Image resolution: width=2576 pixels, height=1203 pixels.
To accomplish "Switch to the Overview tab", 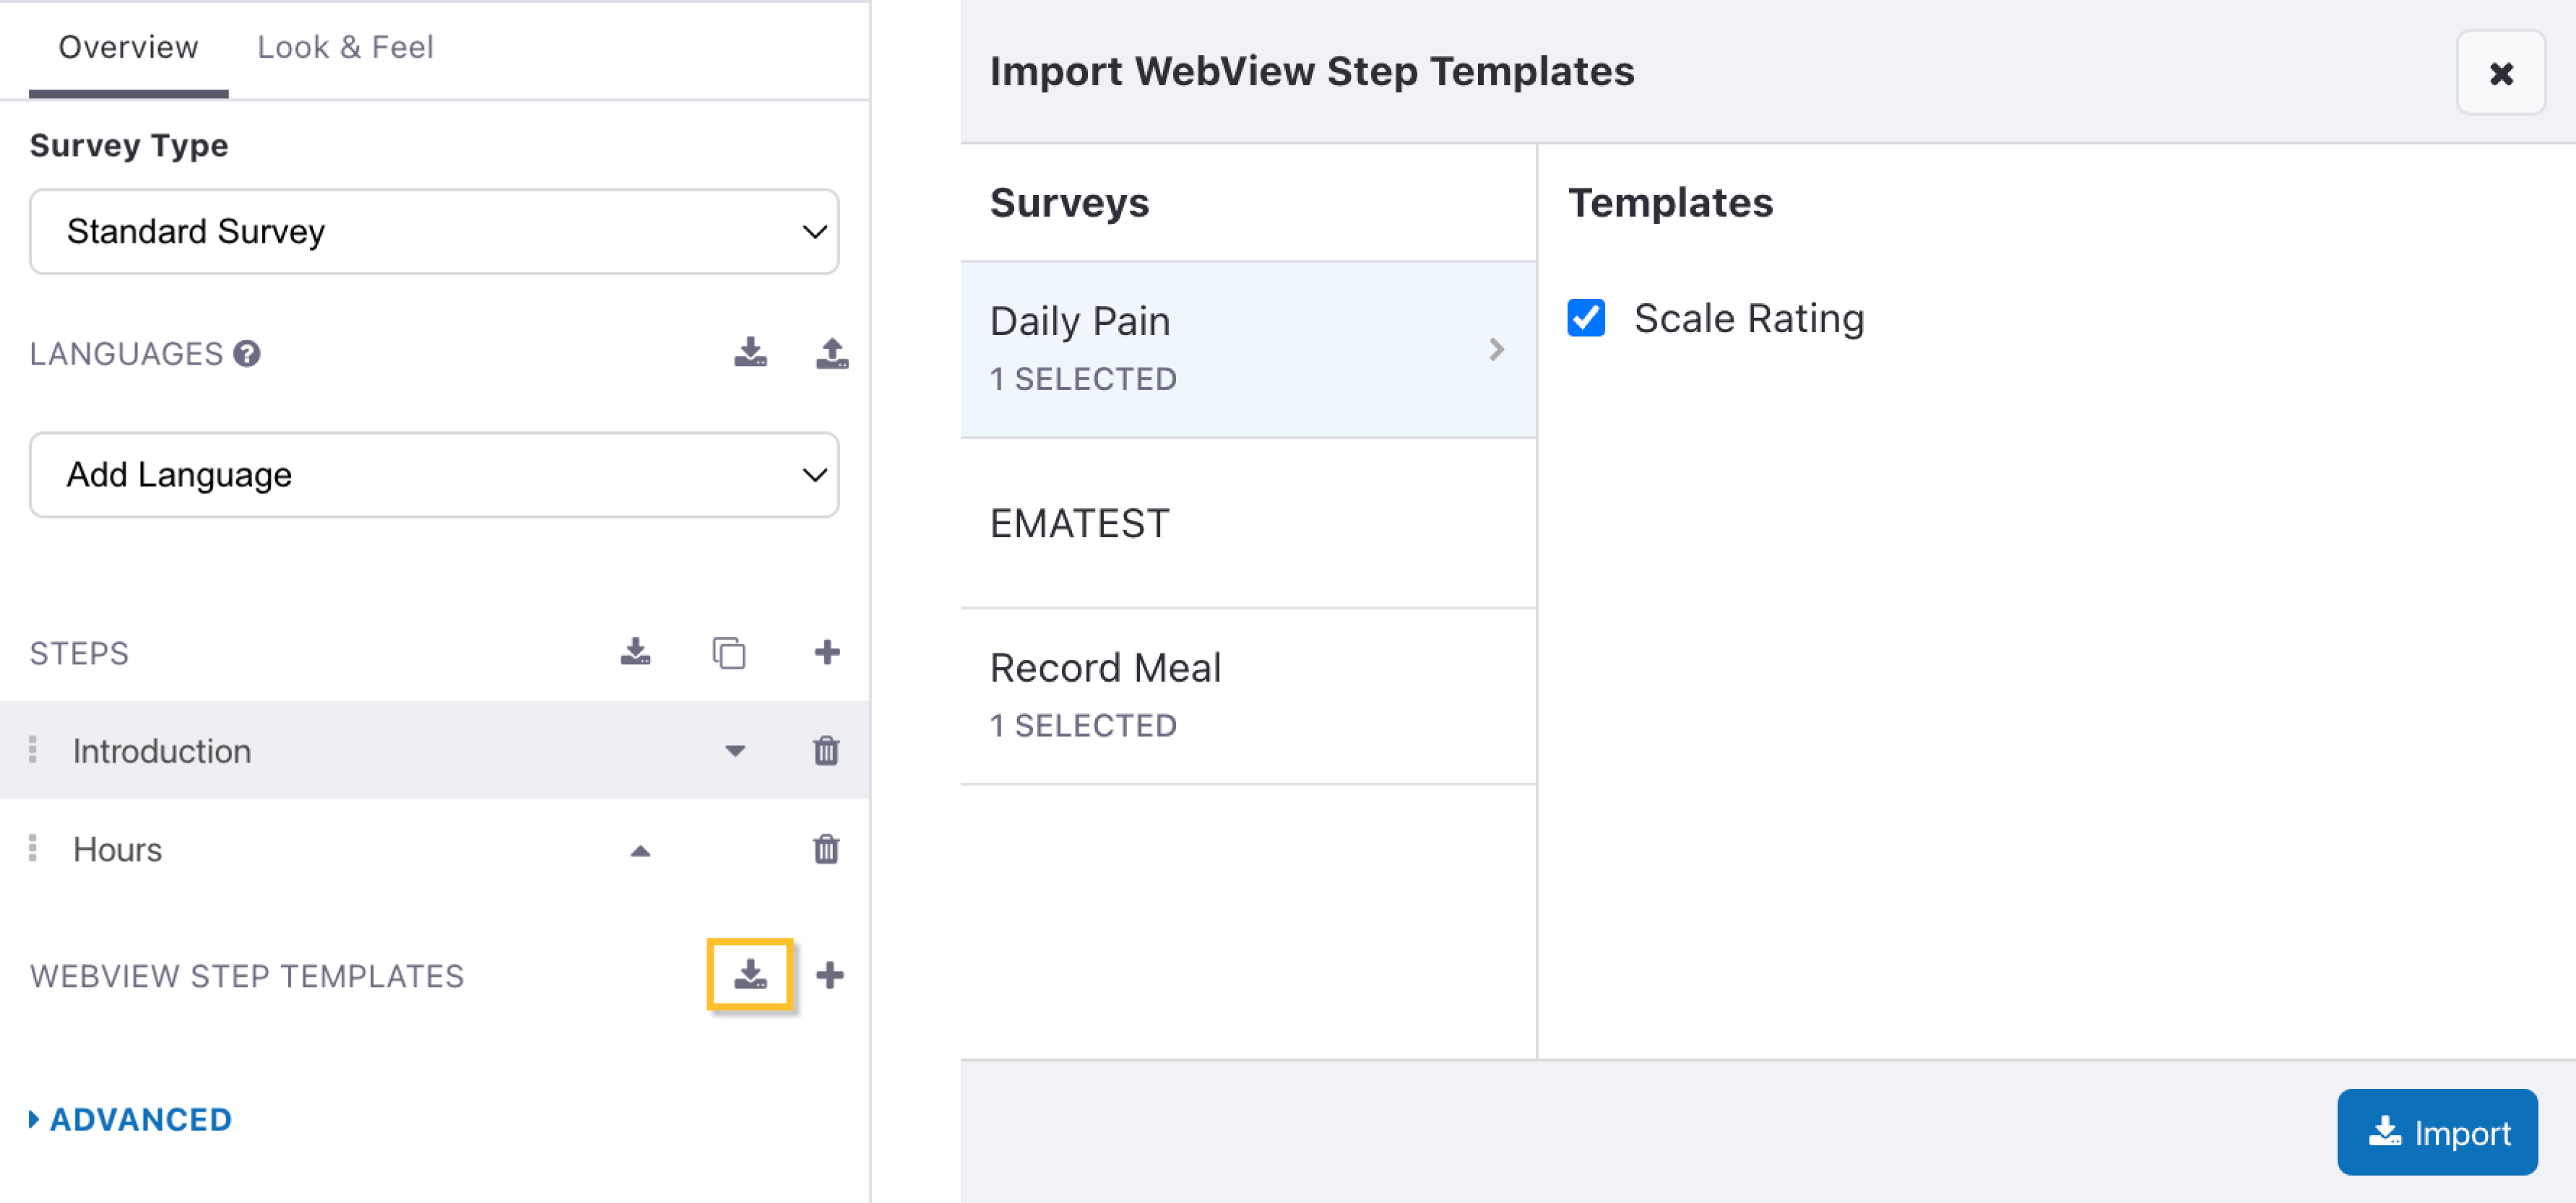I will pos(128,47).
